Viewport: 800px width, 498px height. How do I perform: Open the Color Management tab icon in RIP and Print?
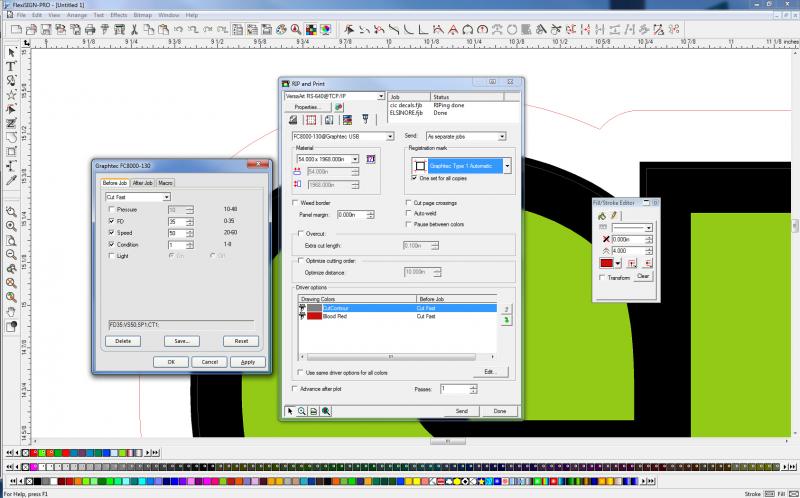[x=347, y=120]
